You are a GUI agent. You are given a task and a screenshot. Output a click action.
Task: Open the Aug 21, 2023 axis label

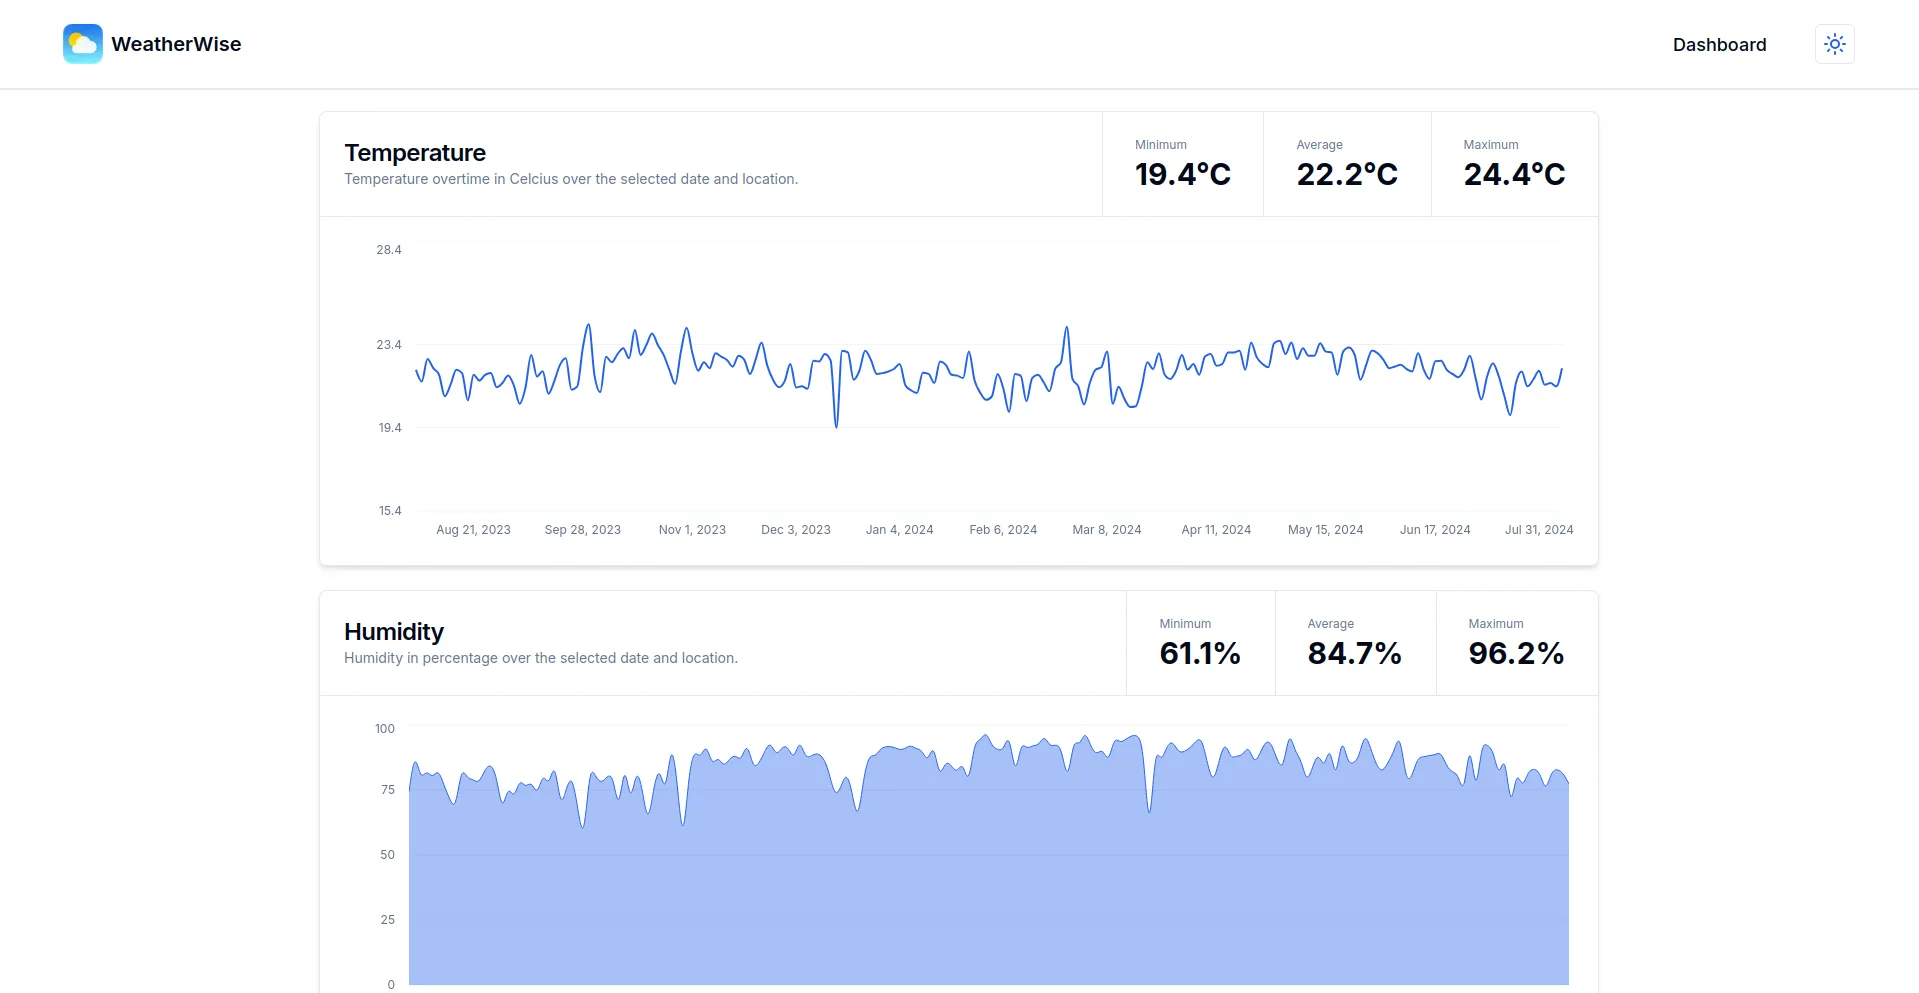click(473, 529)
